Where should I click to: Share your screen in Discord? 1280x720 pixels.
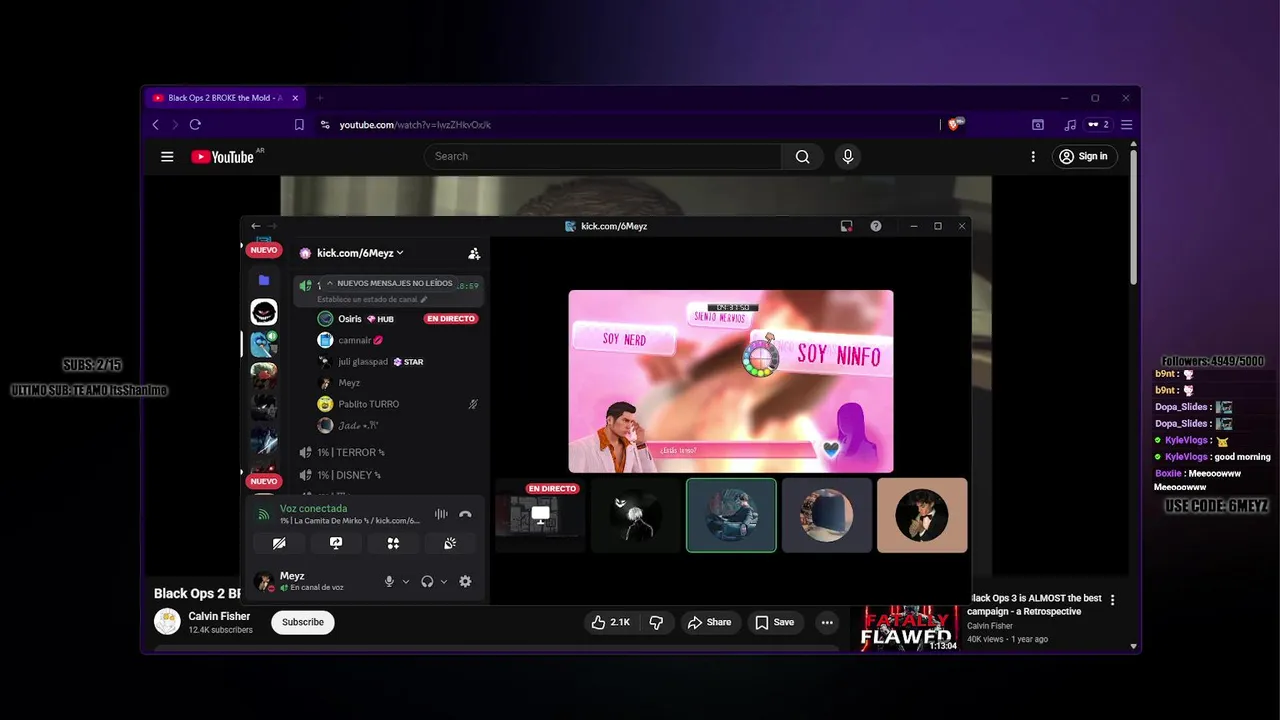(x=336, y=543)
